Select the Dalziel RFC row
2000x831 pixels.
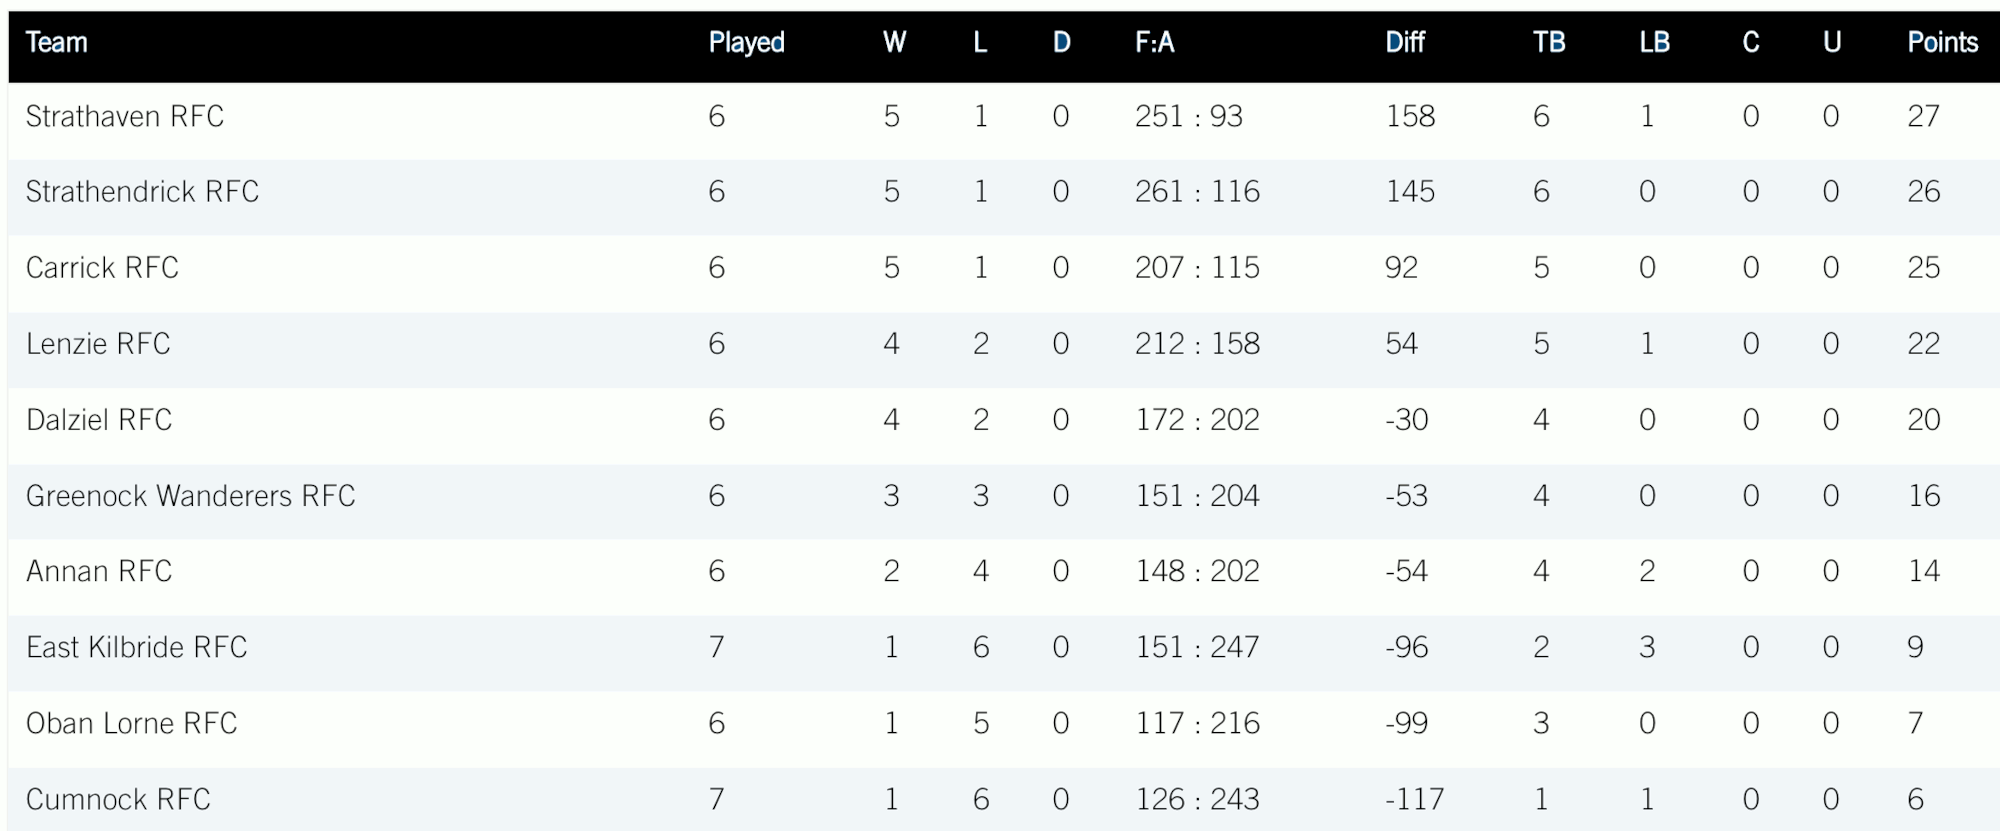[x=99, y=420]
